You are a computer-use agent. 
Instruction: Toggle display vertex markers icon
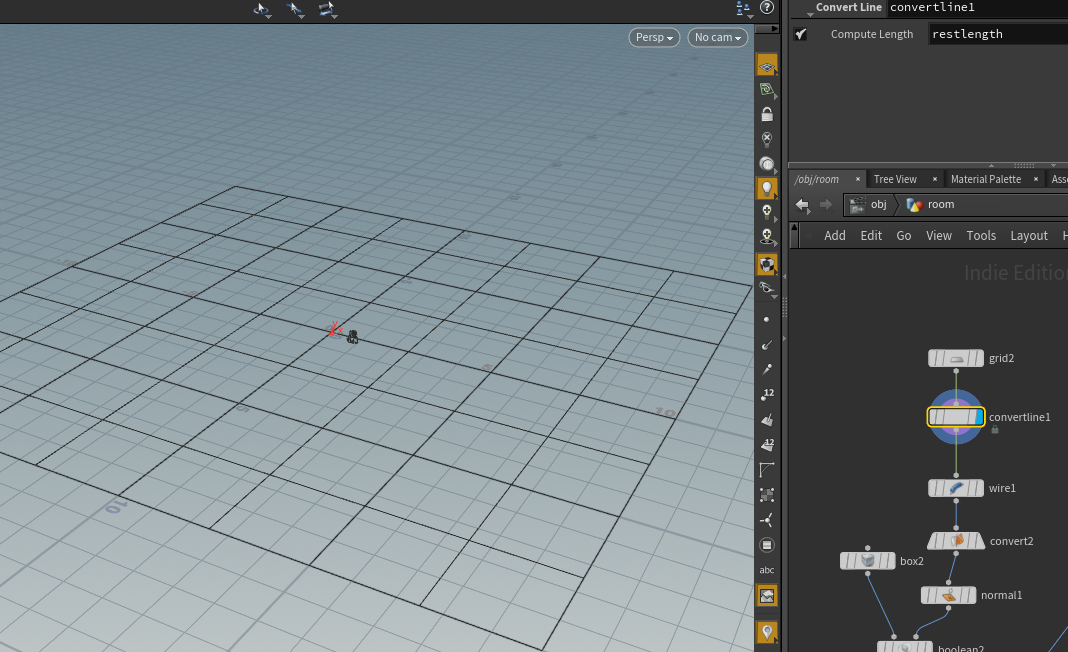coord(767,495)
